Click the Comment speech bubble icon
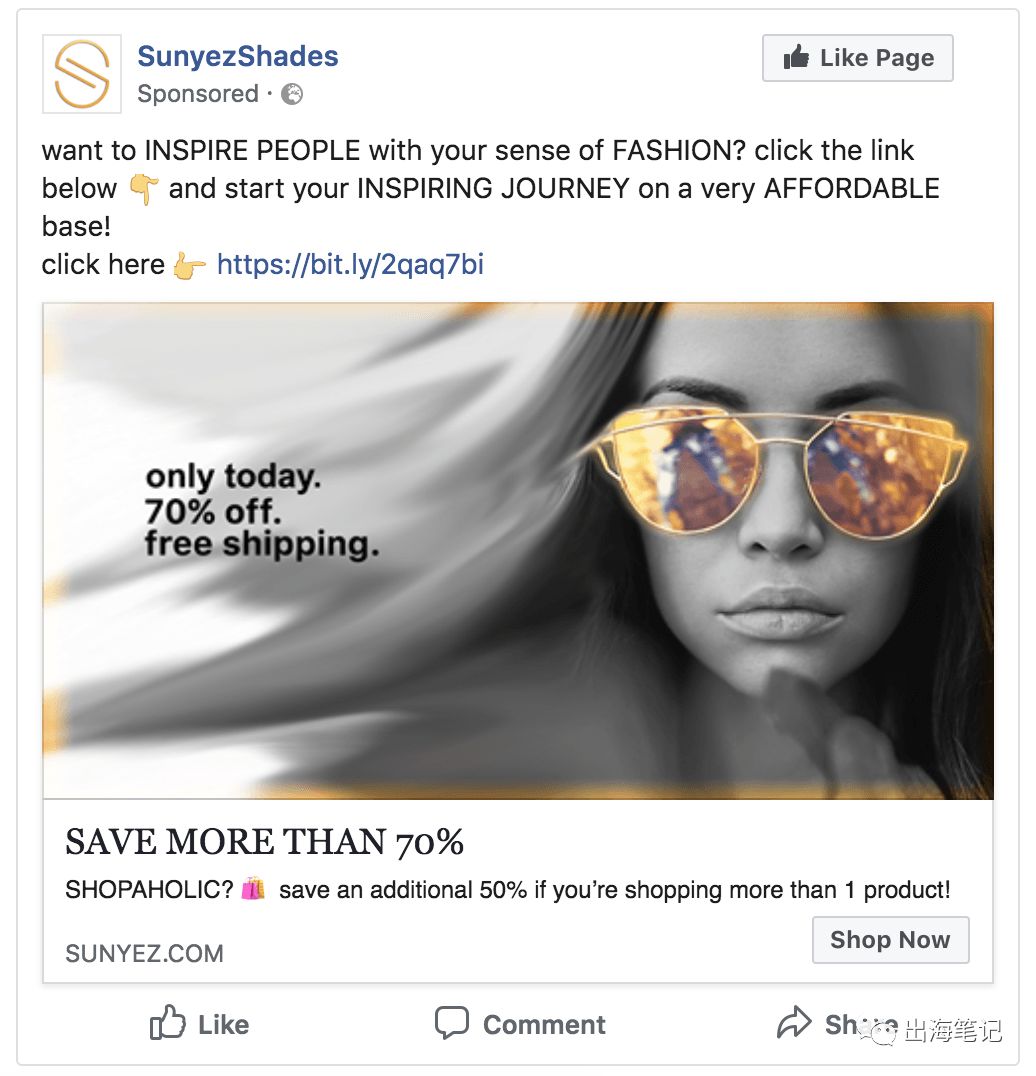 click(x=452, y=1023)
